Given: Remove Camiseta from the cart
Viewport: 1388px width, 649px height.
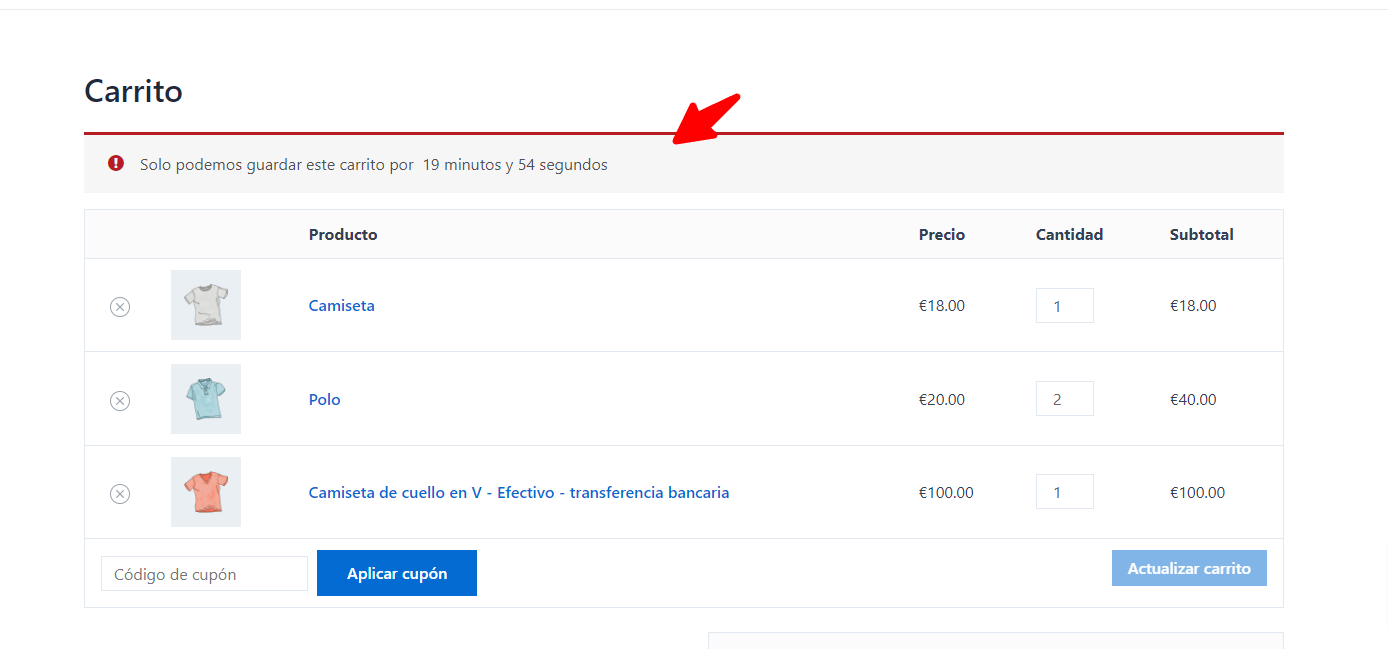Looking at the screenshot, I should [x=120, y=307].
